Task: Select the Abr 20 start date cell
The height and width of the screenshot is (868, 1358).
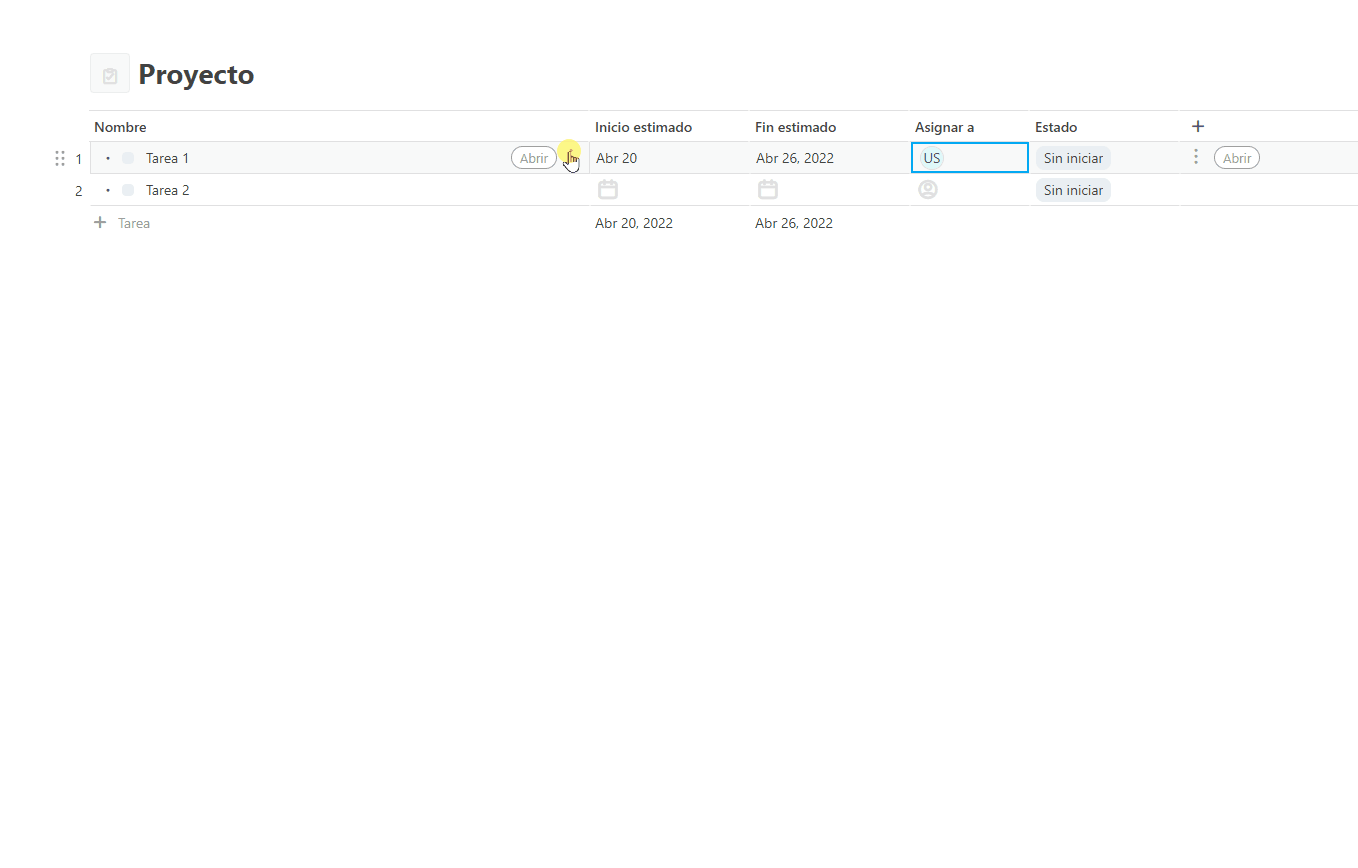Action: pos(670,158)
